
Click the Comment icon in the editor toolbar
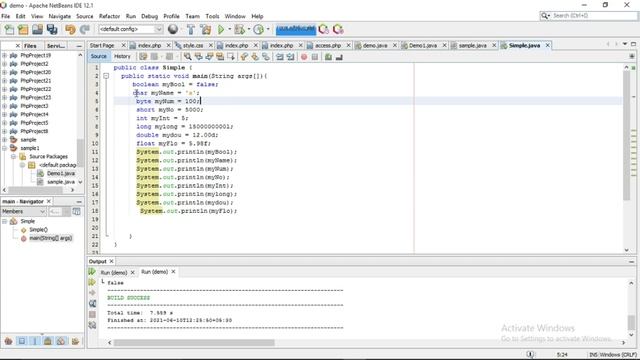(x=329, y=57)
